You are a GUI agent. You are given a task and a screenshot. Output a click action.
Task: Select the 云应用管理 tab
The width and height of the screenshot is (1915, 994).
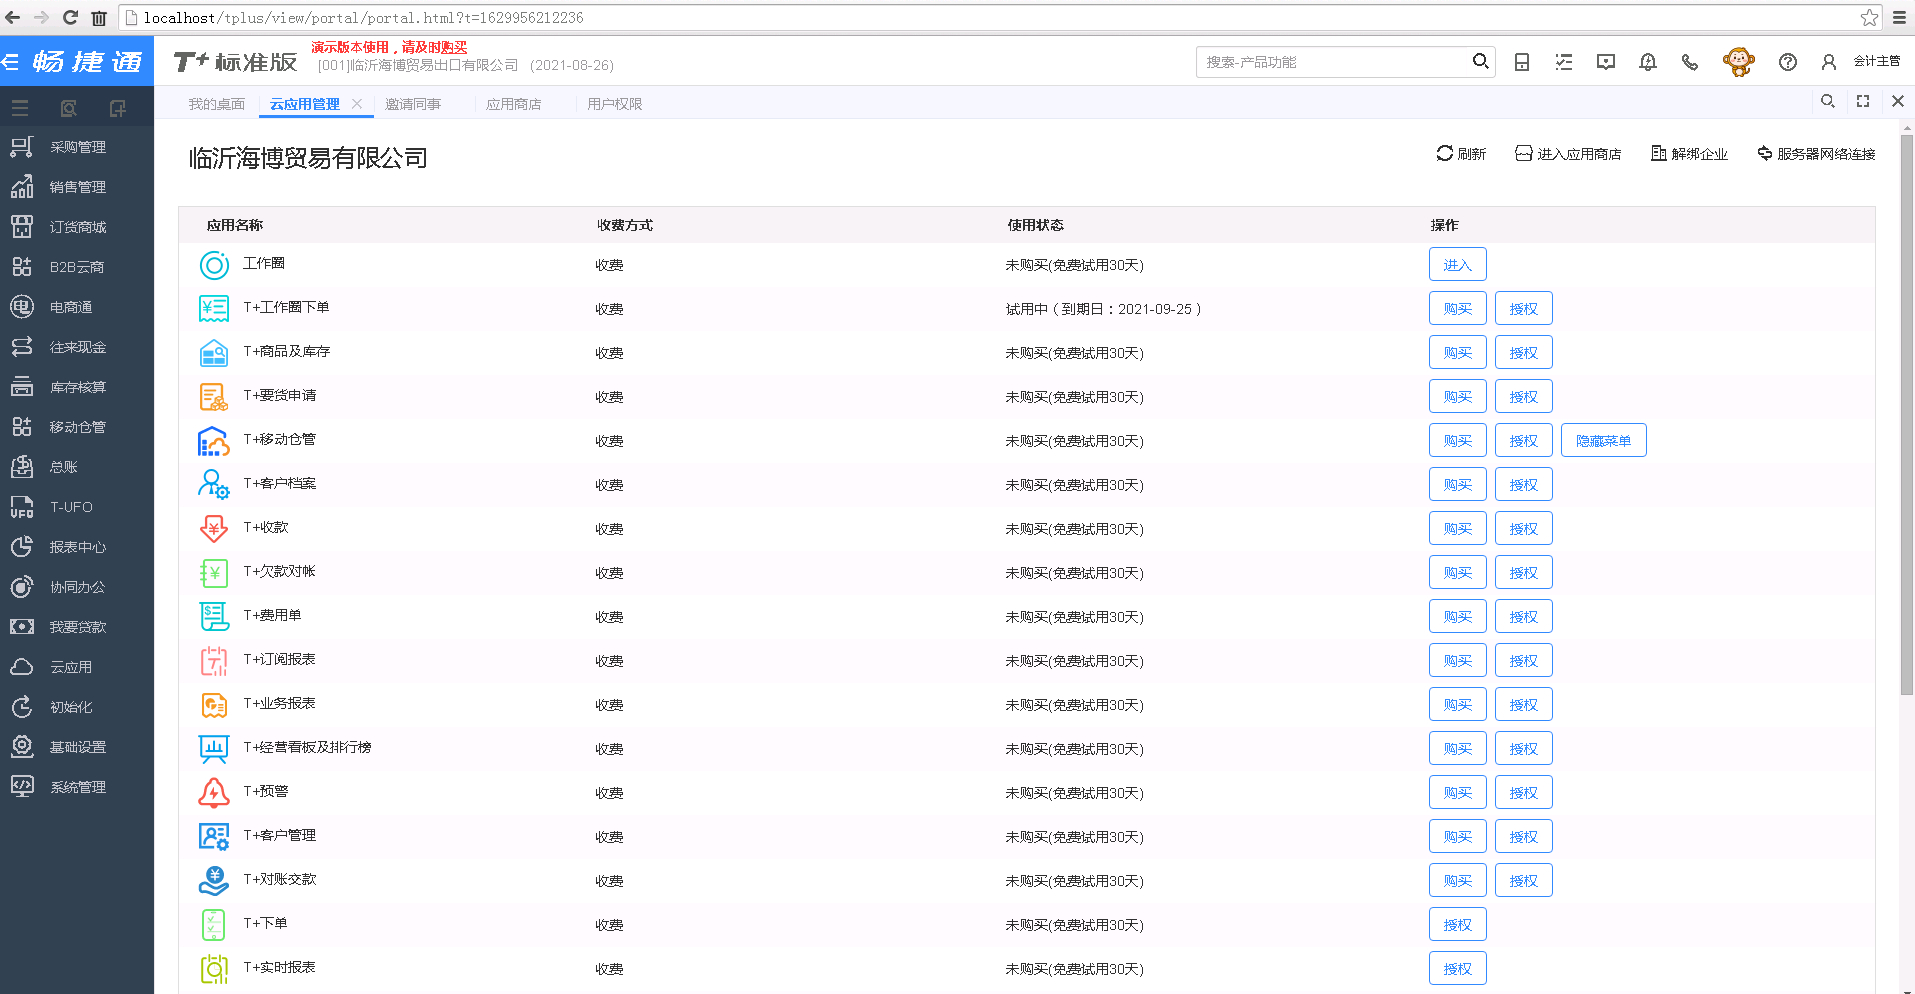305,104
